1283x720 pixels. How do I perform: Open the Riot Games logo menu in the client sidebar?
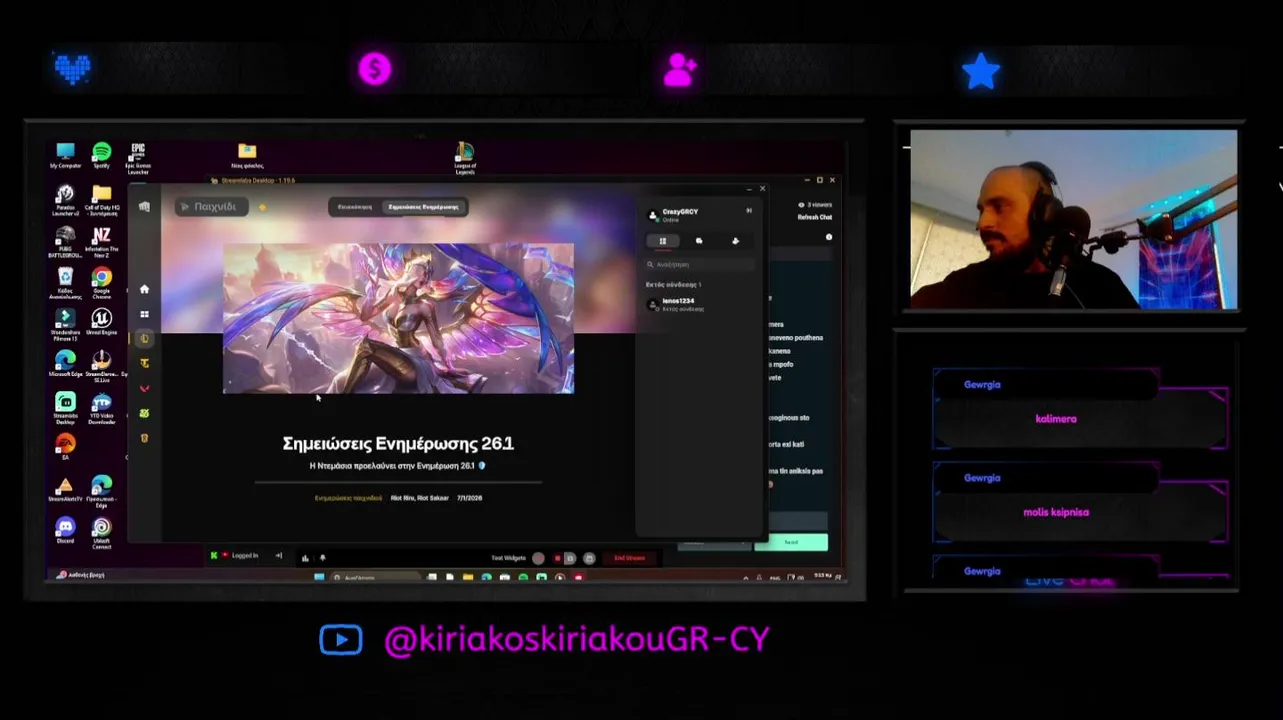144,207
